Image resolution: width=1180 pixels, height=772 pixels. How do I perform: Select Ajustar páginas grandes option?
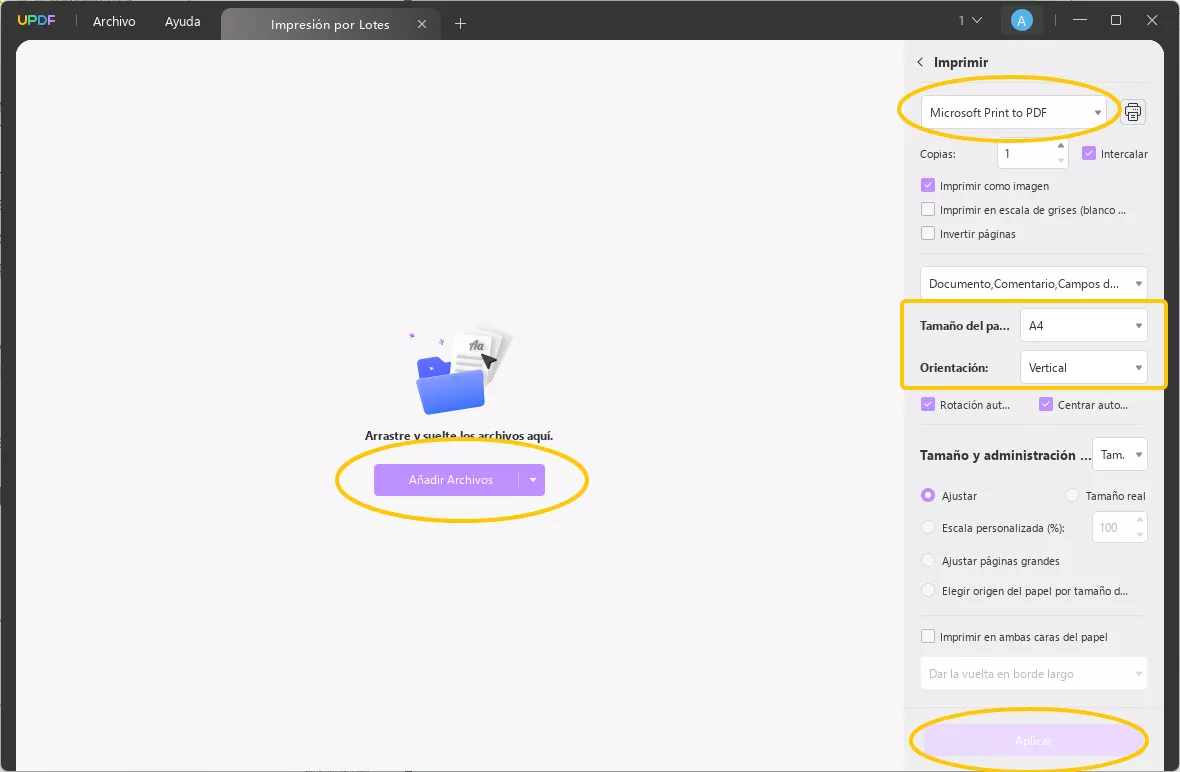click(928, 561)
